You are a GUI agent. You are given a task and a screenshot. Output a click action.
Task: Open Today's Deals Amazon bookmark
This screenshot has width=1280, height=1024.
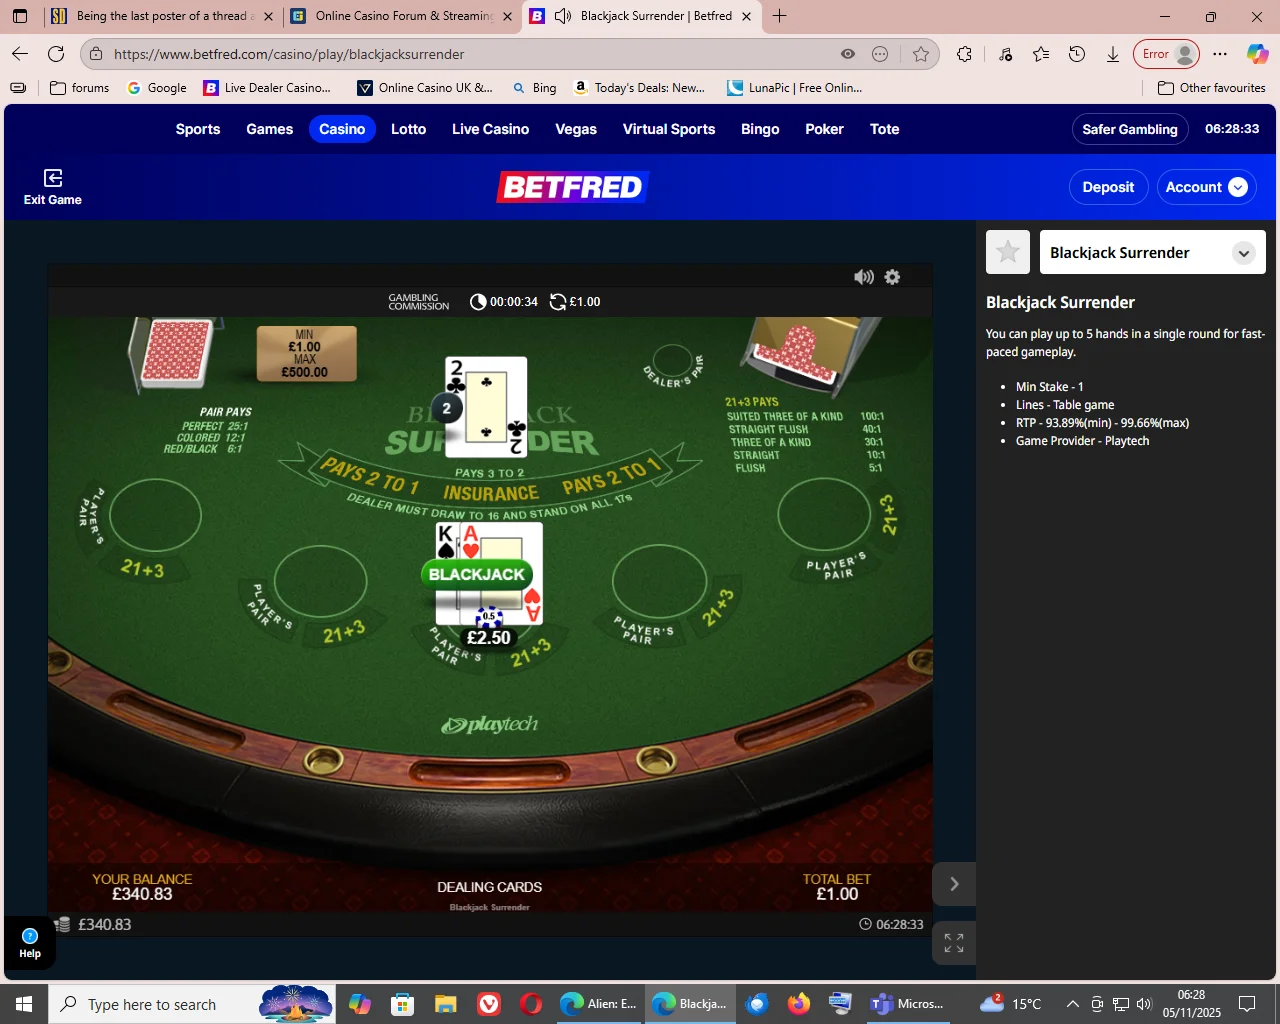click(639, 88)
